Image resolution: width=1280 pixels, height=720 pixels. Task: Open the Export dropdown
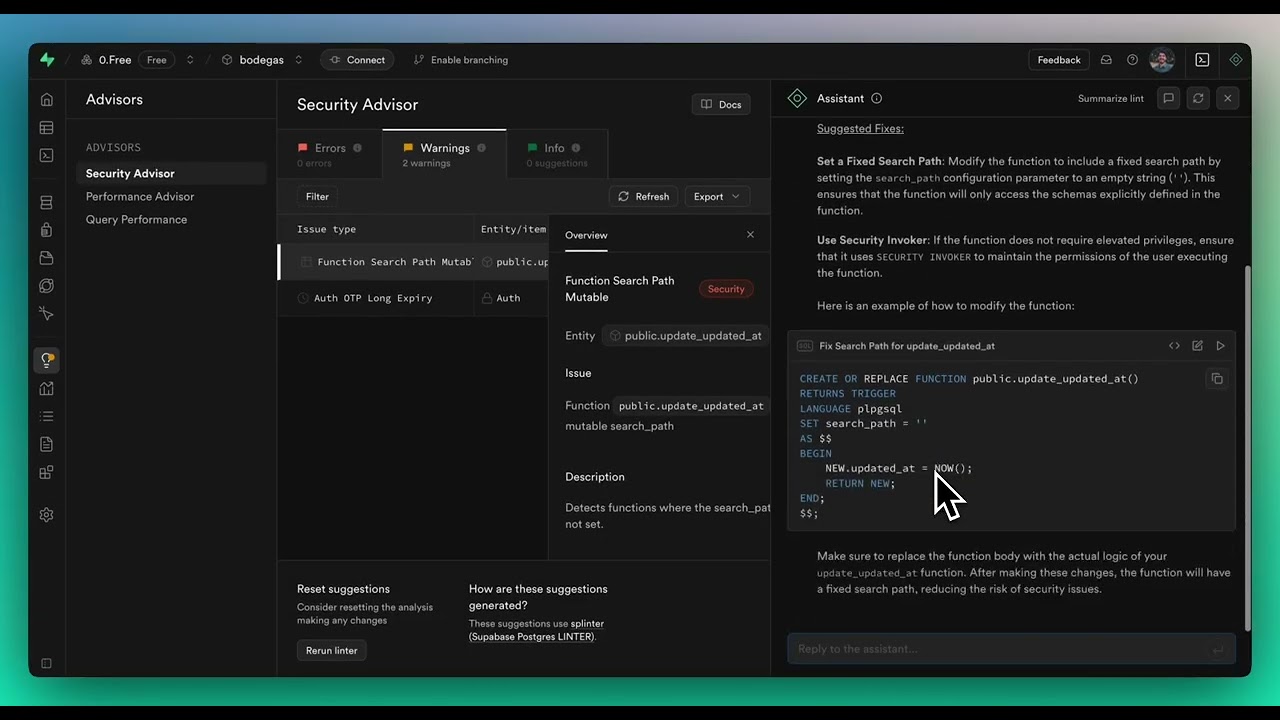717,196
